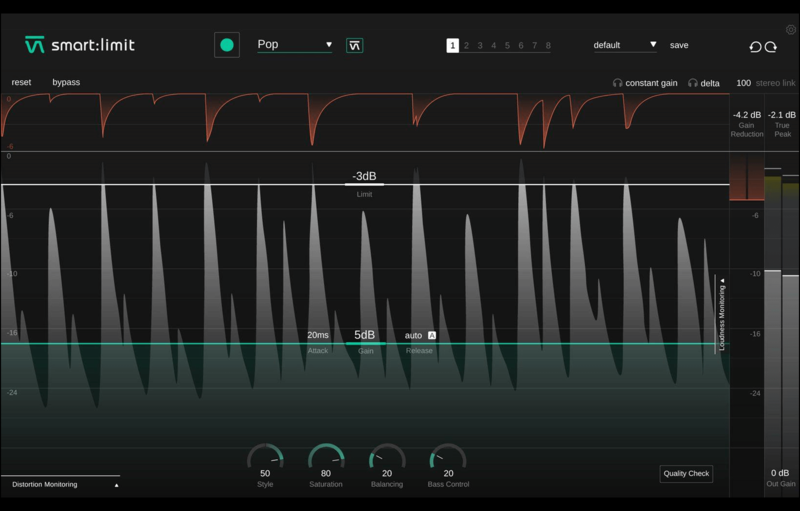Click the Balancing knob
Viewport: 800px width, 511px height.
click(387, 457)
